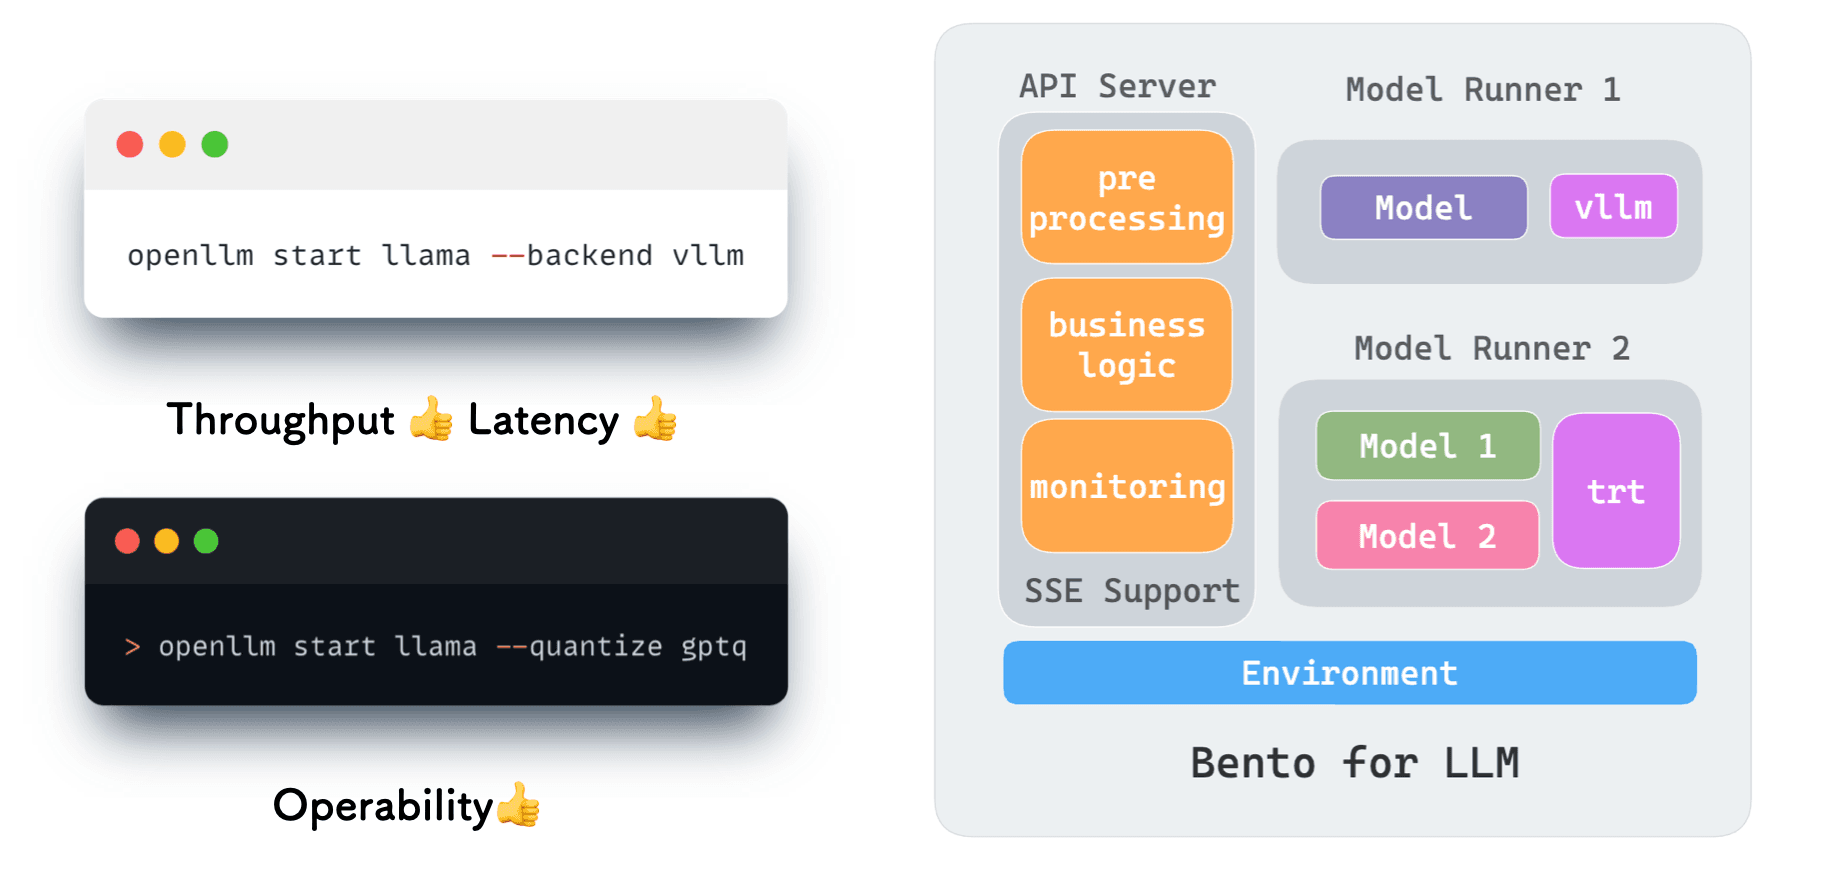Click the 'openllm start llama --quantize gptq' command
The image size is (1840, 890).
(x=452, y=647)
